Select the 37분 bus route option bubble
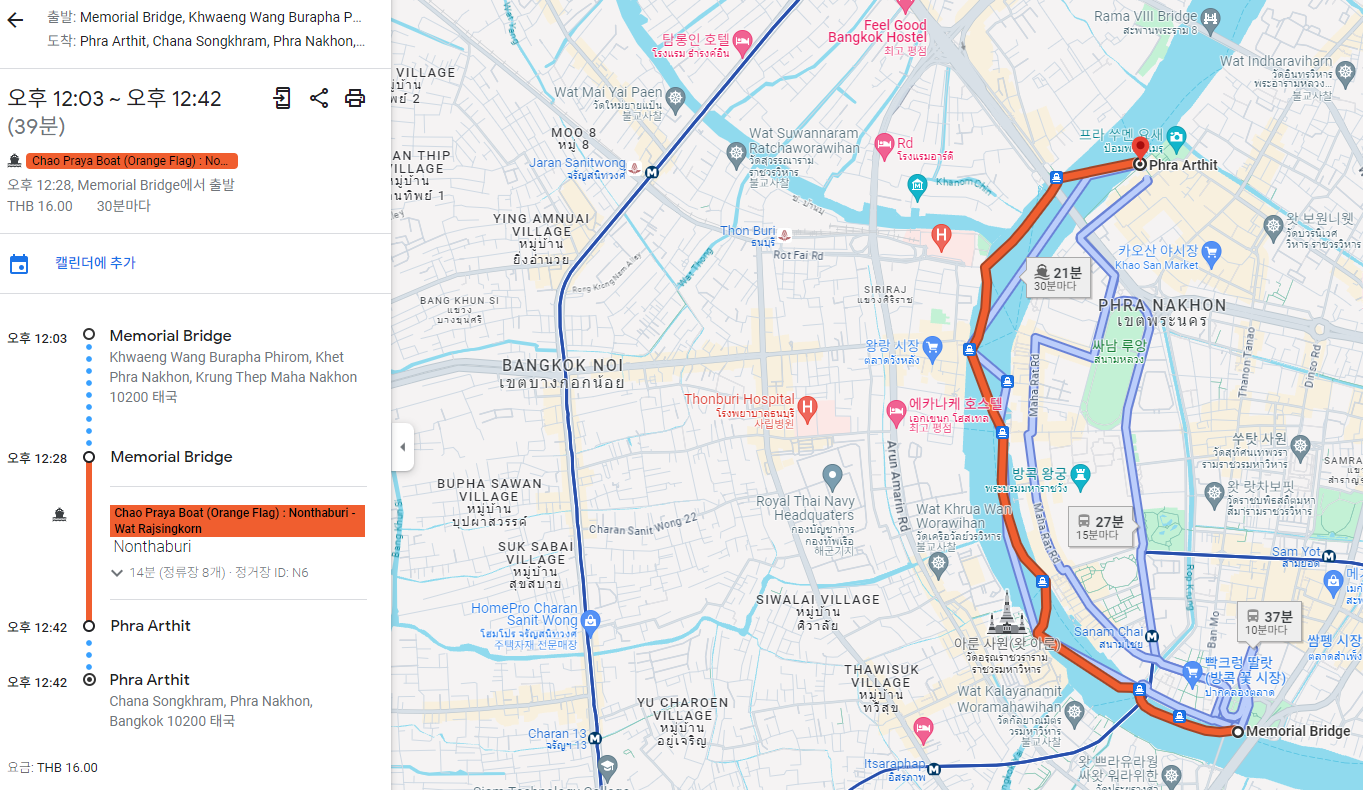The image size is (1363, 790). (1269, 623)
